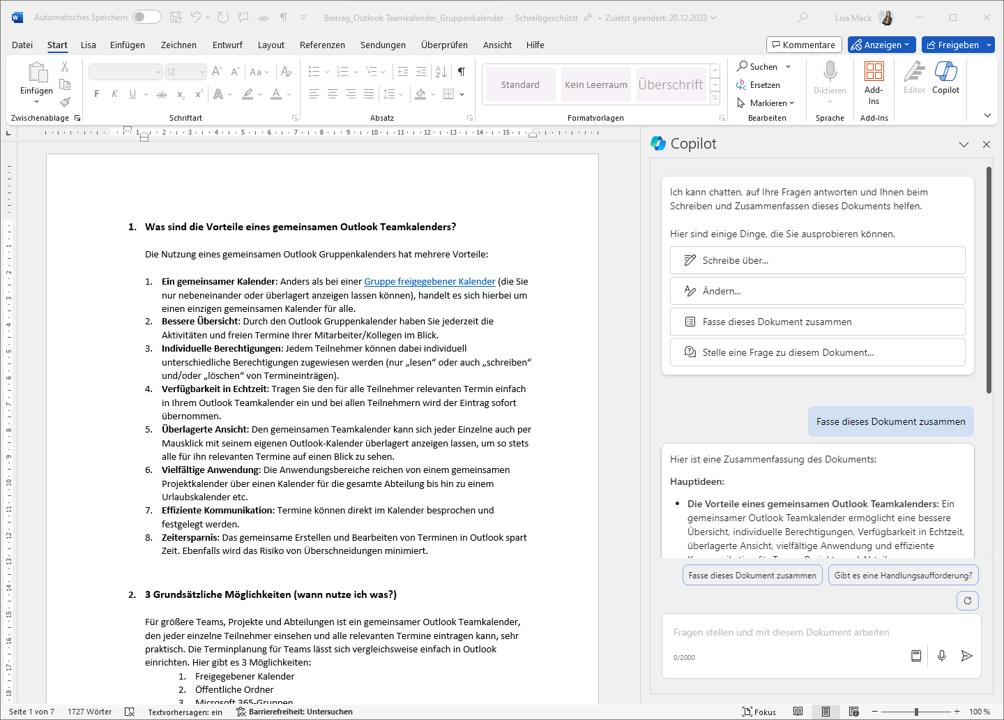Viewport: 1004px width, 720px height.
Task: Click the refresh suggestions icon
Action: pos(968,601)
